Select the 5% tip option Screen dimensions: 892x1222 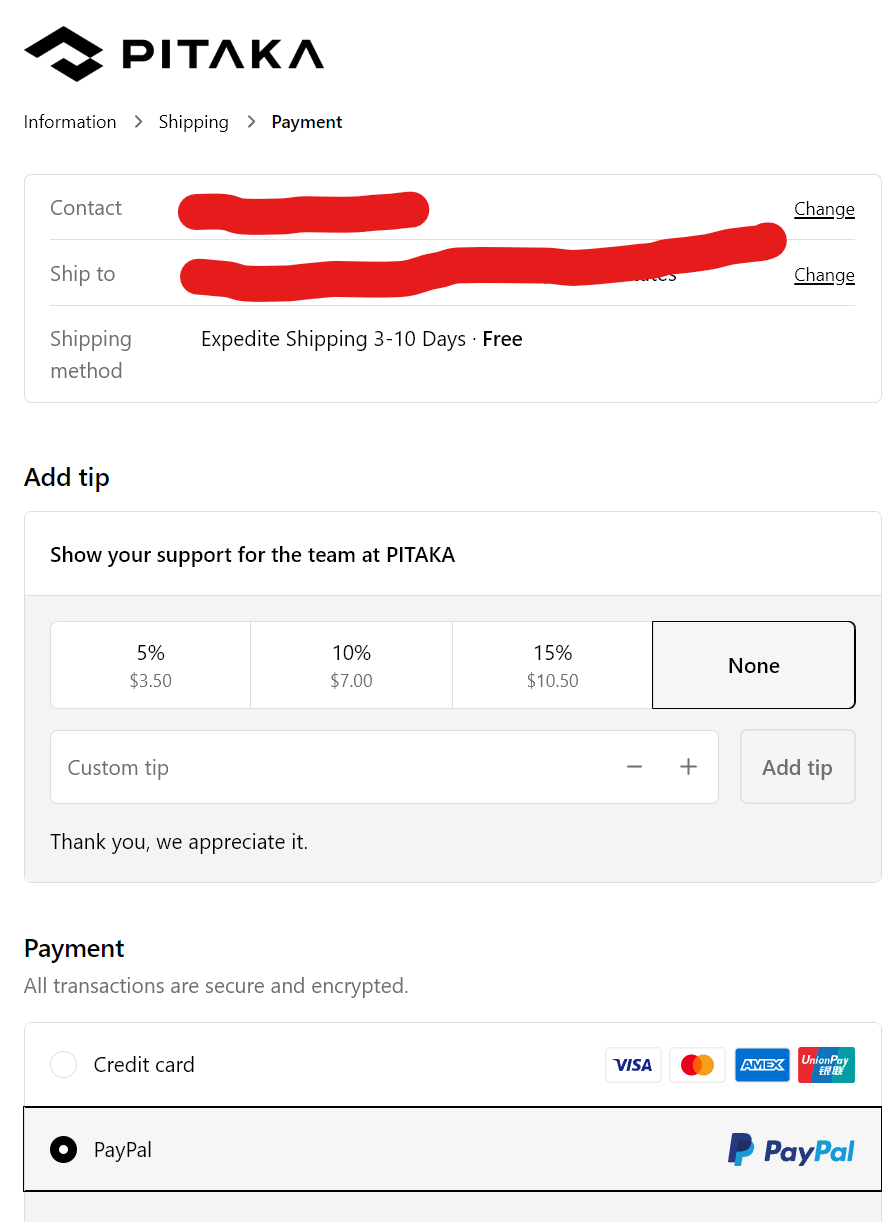[151, 665]
